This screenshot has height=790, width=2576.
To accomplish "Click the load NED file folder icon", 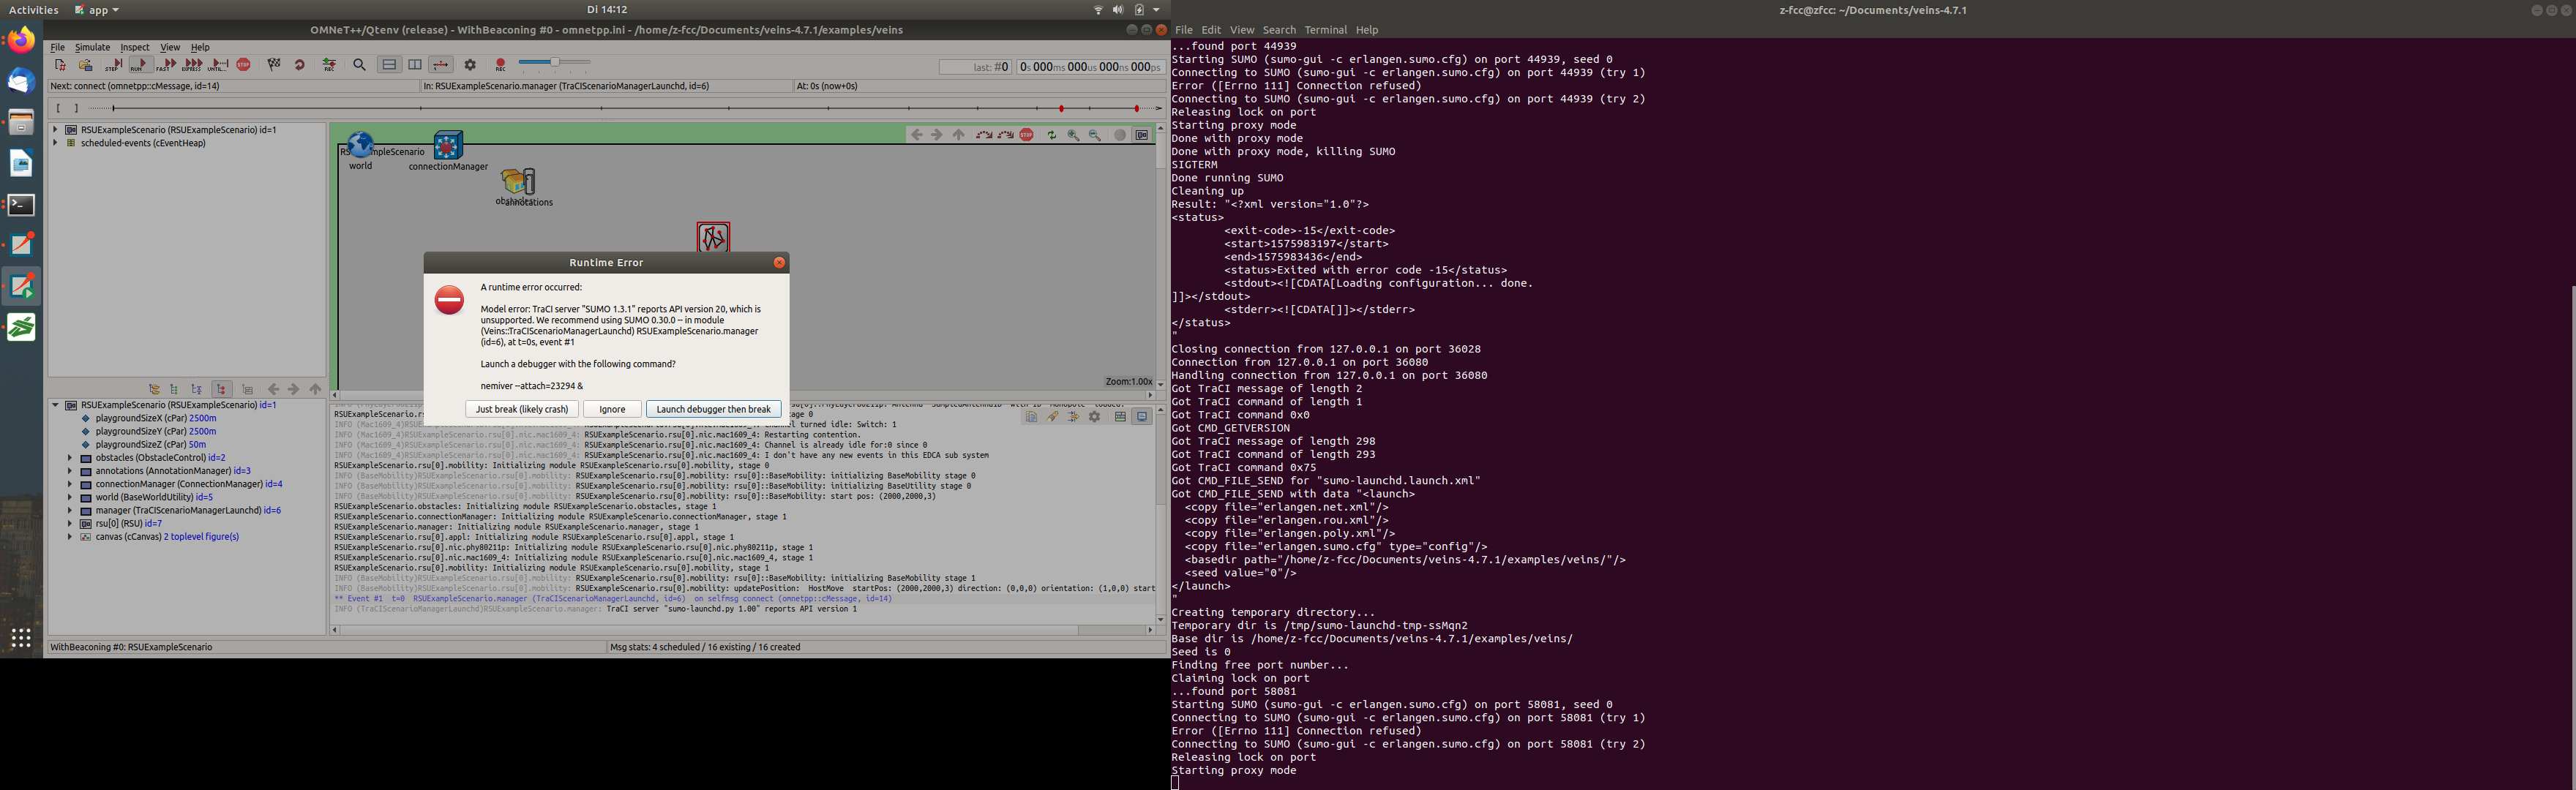I will coord(86,65).
